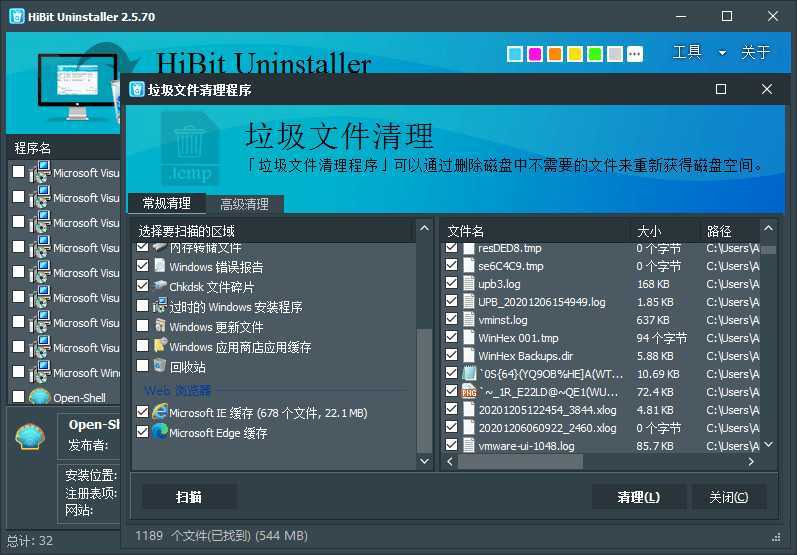797x555 pixels.
Task: Select the WinHex Backups.dir file row
Action: tap(601, 355)
